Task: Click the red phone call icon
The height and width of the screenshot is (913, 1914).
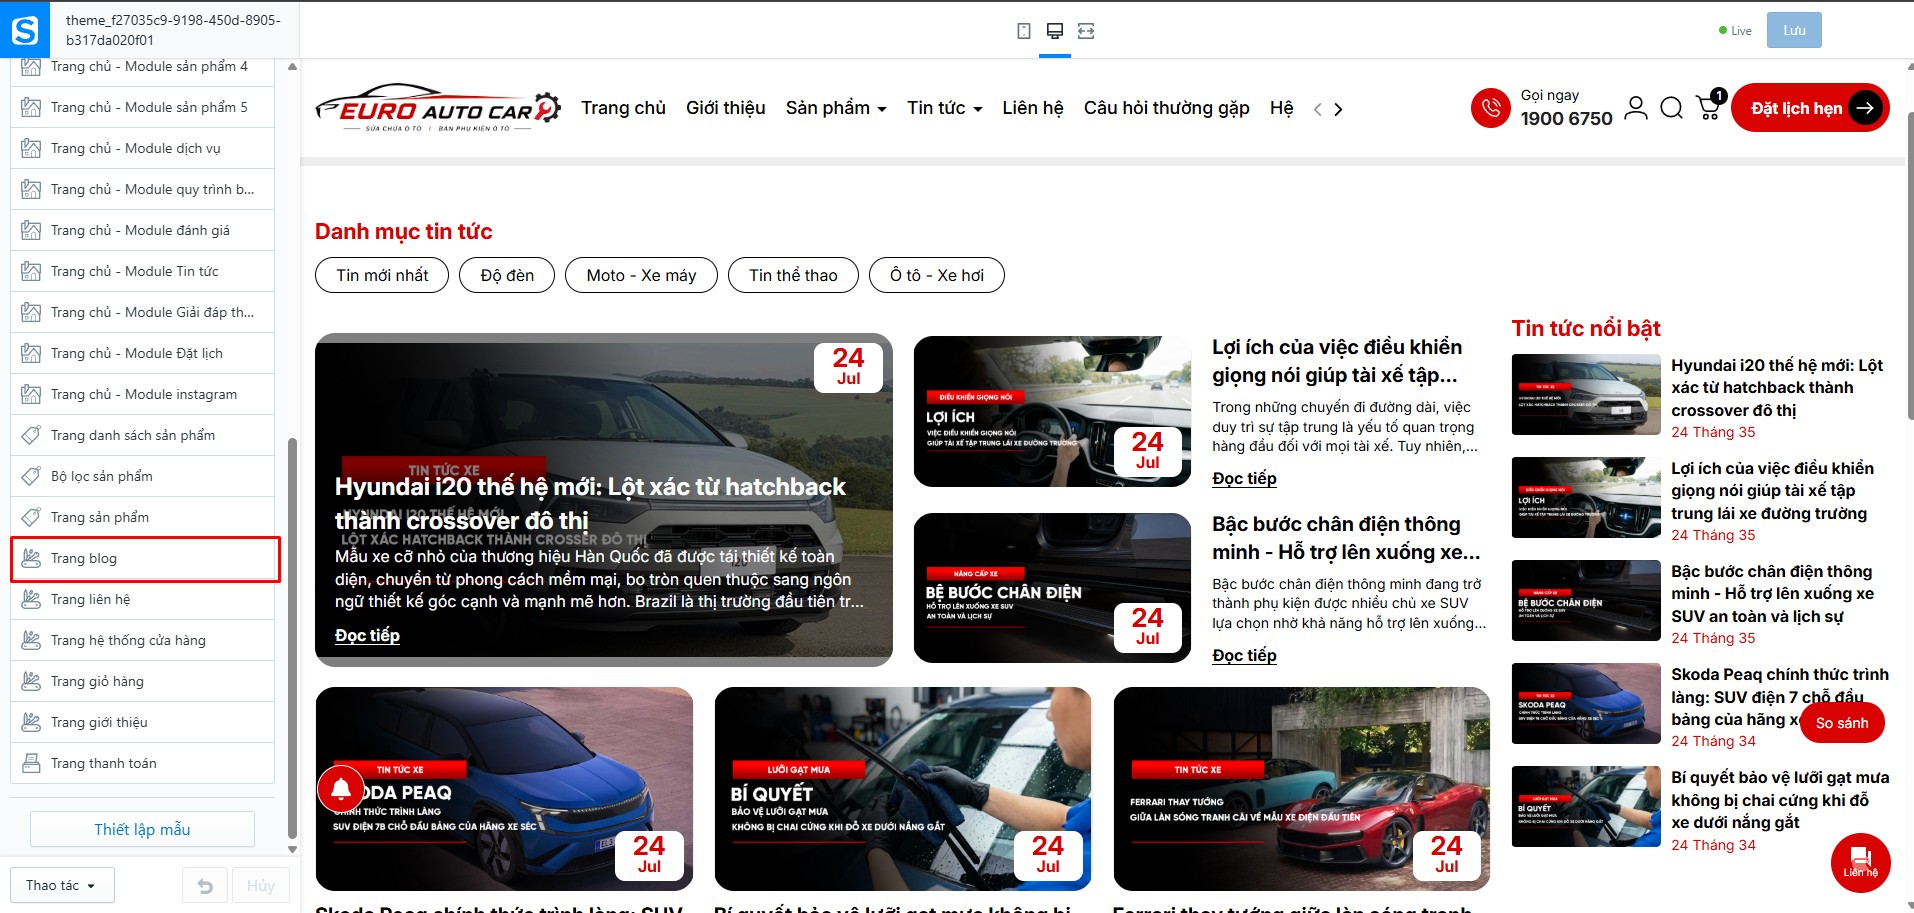Action: coord(1490,108)
